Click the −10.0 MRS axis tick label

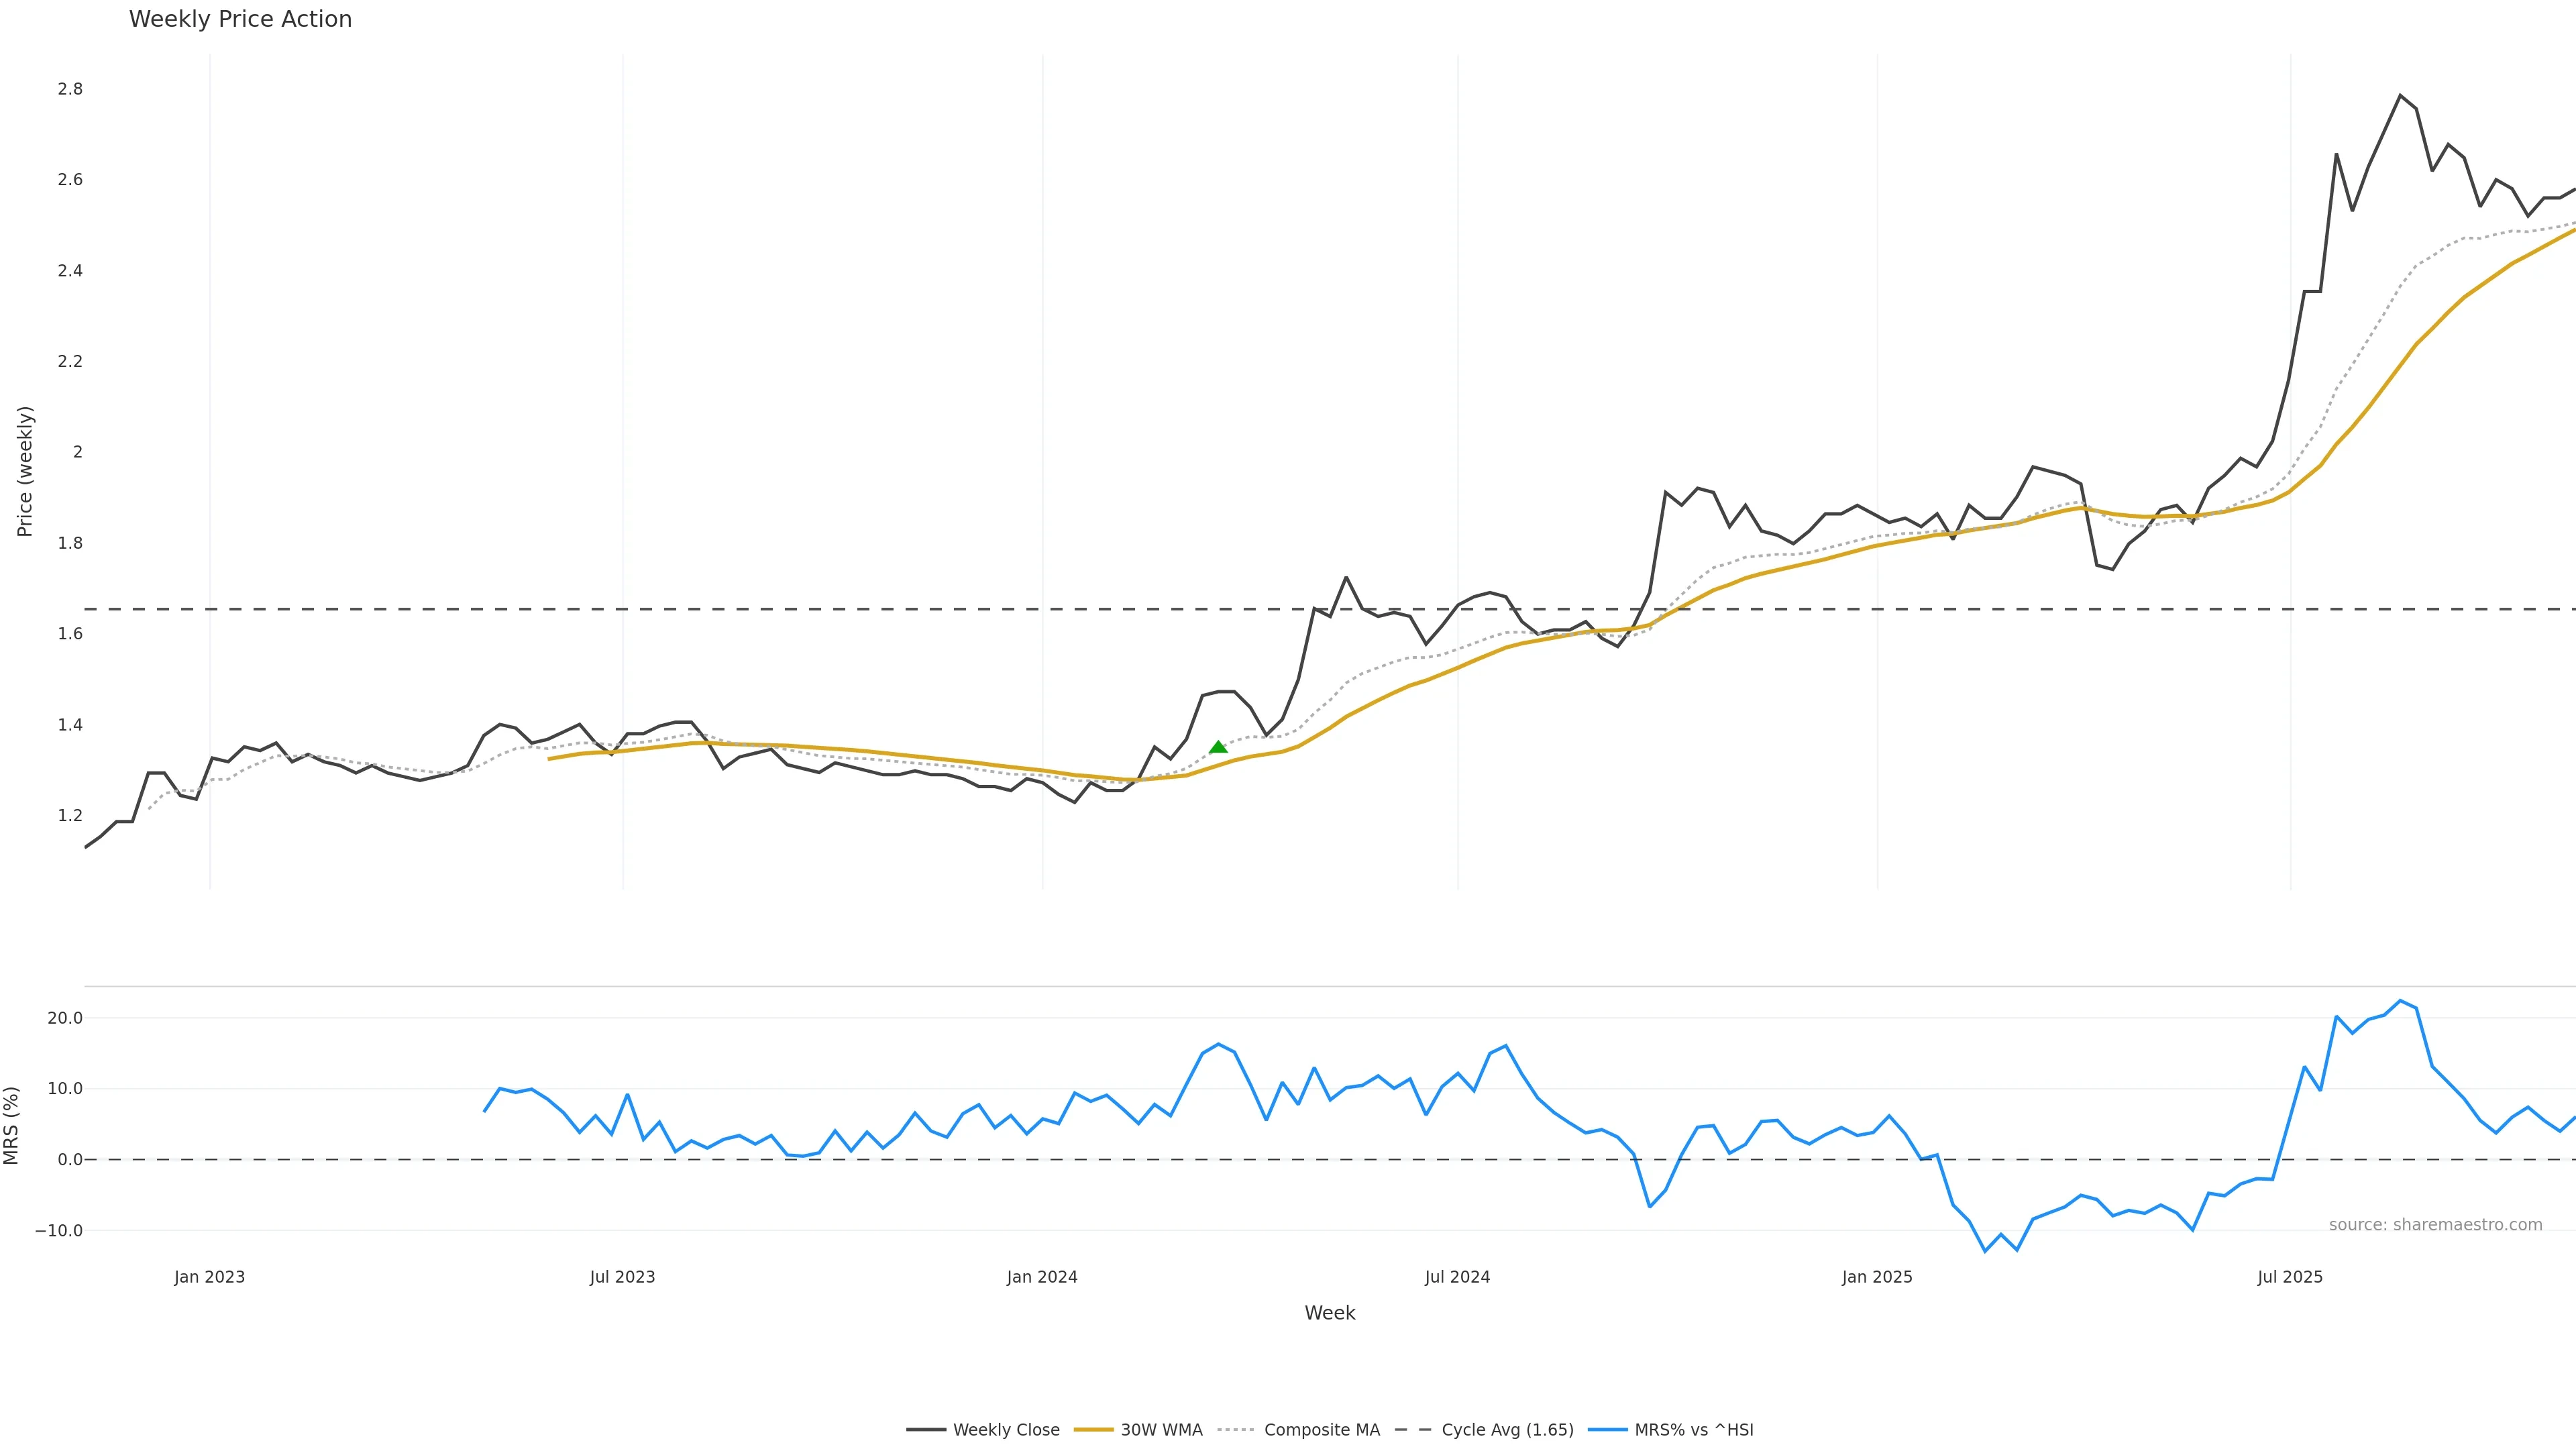(59, 1231)
